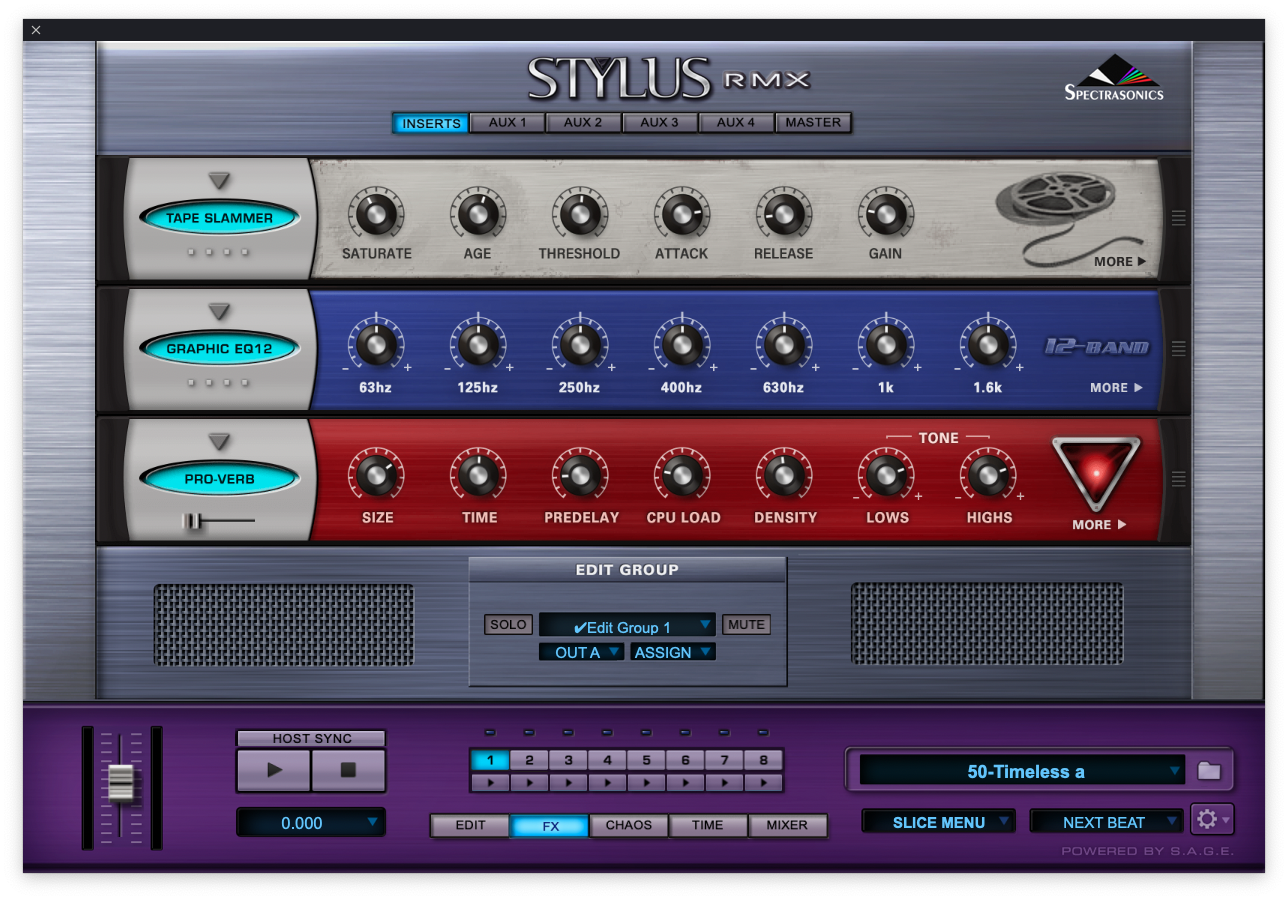Open Tape Slammer effect selector arrow
Image resolution: width=1288 pixels, height=900 pixels.
(219, 181)
